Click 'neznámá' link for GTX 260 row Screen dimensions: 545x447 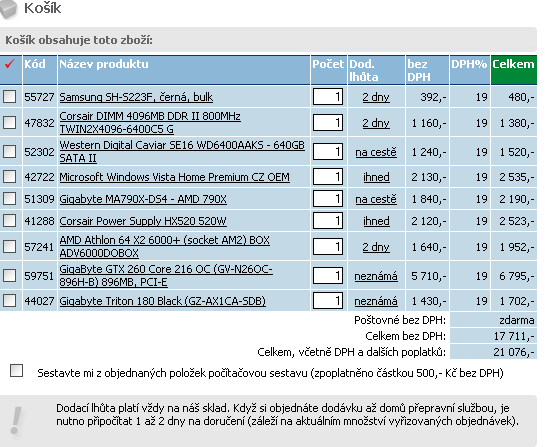point(376,276)
